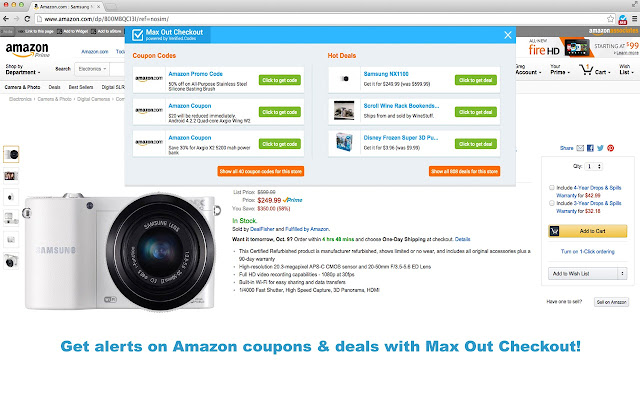Open the Qty quantity selector
The height and width of the screenshot is (400, 640).
tap(594, 167)
